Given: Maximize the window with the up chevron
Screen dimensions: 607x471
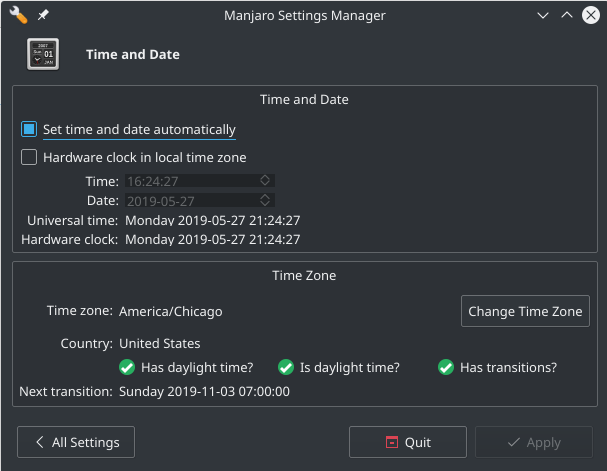Looking at the screenshot, I should pyautogui.click(x=567, y=15).
